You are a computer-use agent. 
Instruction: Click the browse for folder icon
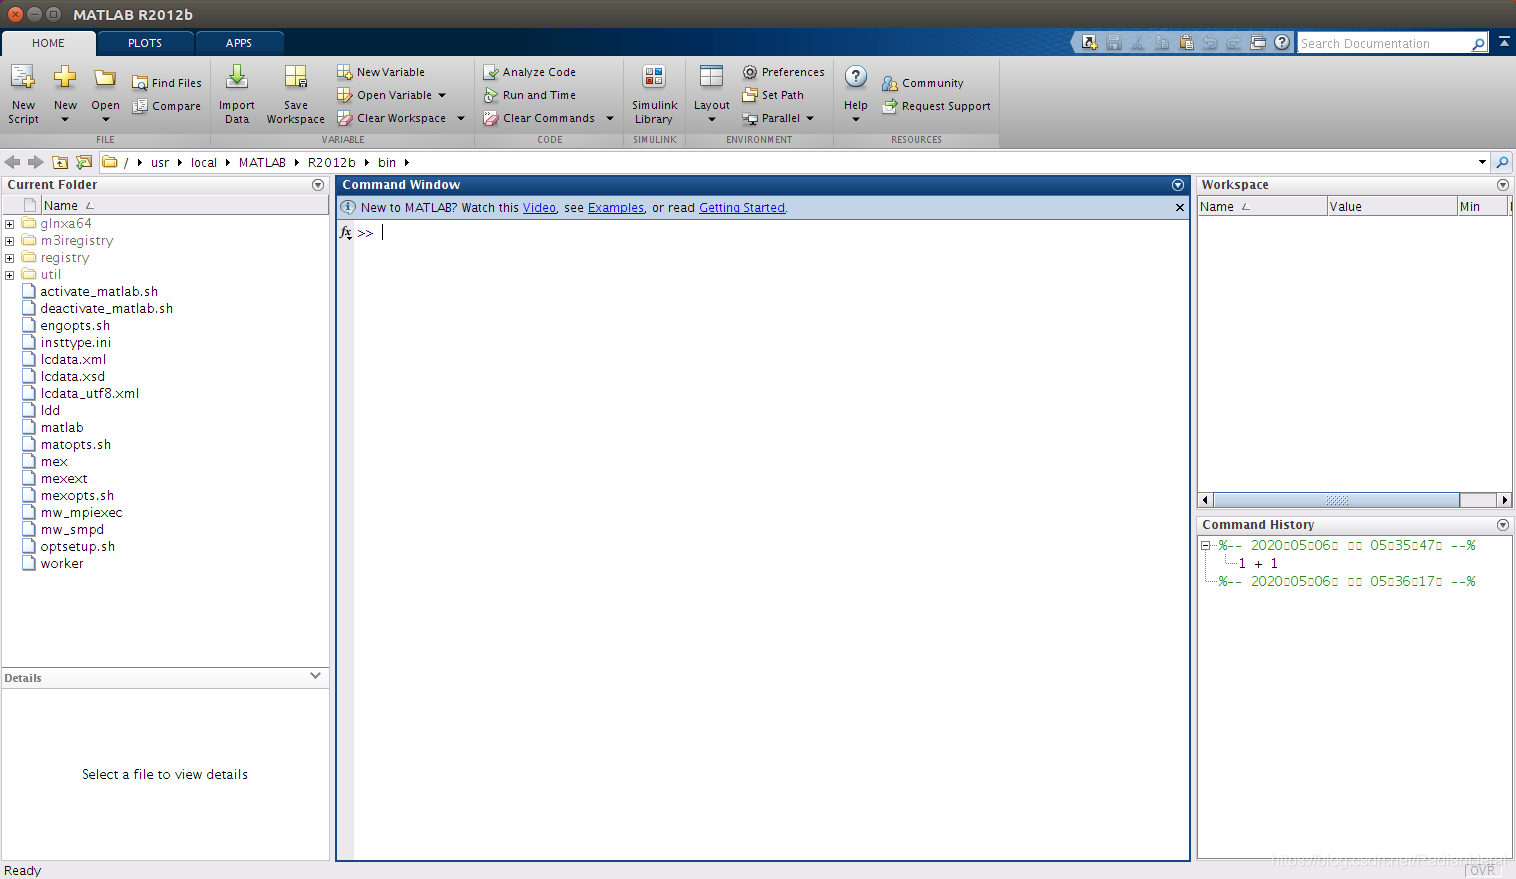[x=84, y=162]
